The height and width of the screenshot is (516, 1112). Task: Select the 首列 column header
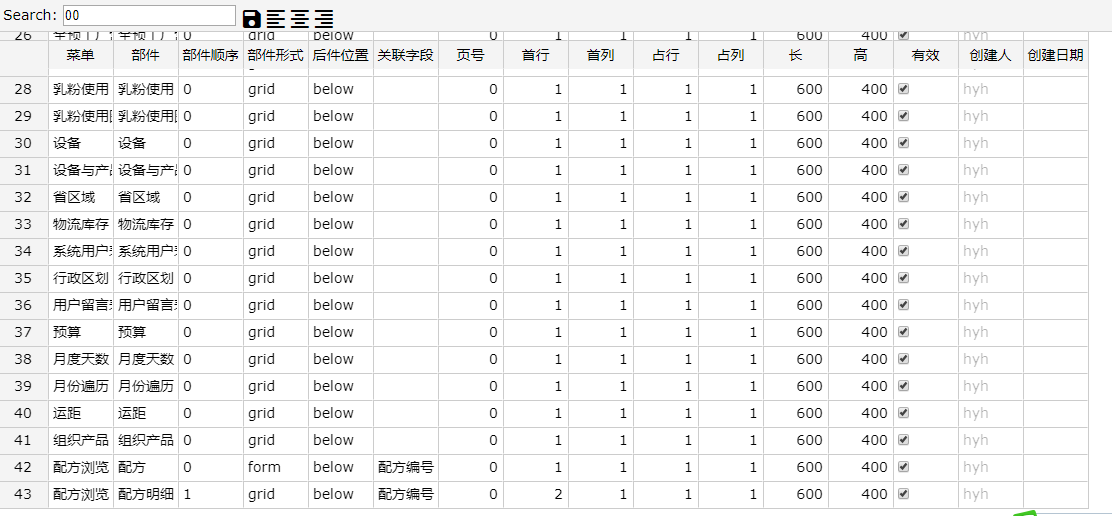[x=601, y=55]
